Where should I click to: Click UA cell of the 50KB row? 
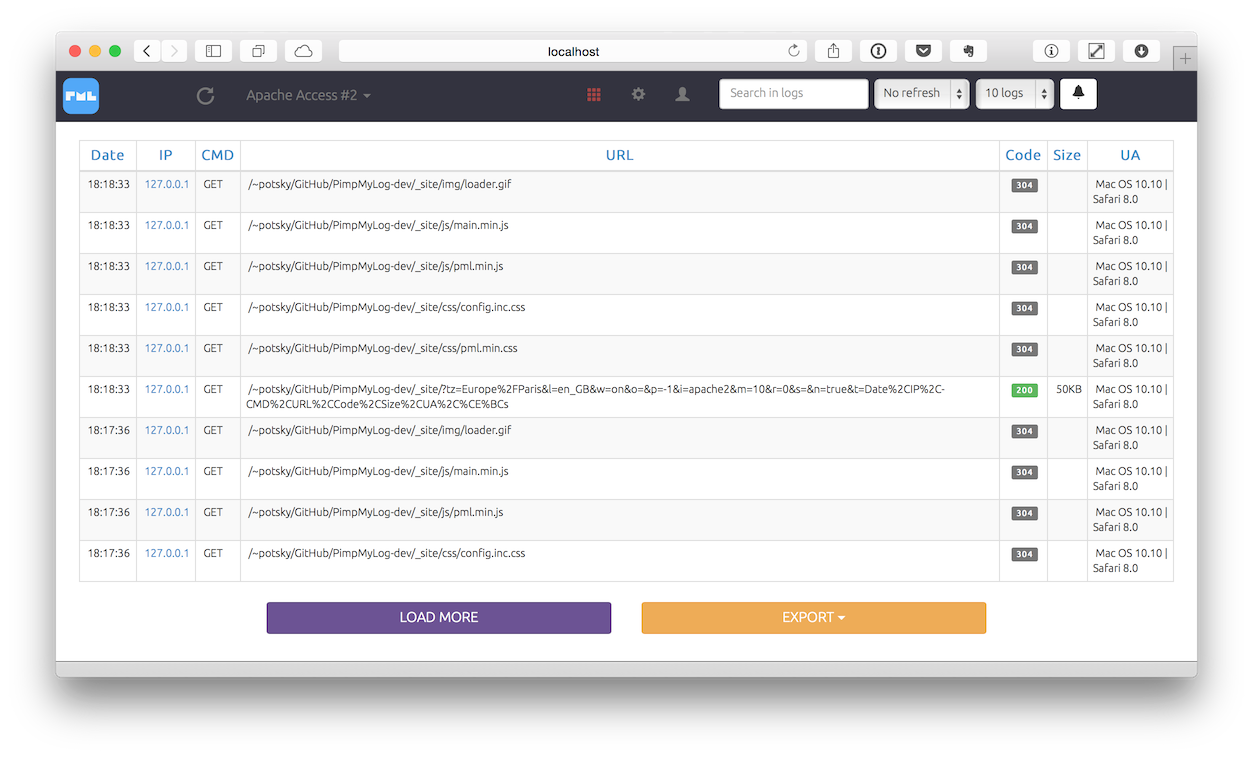click(x=1130, y=397)
